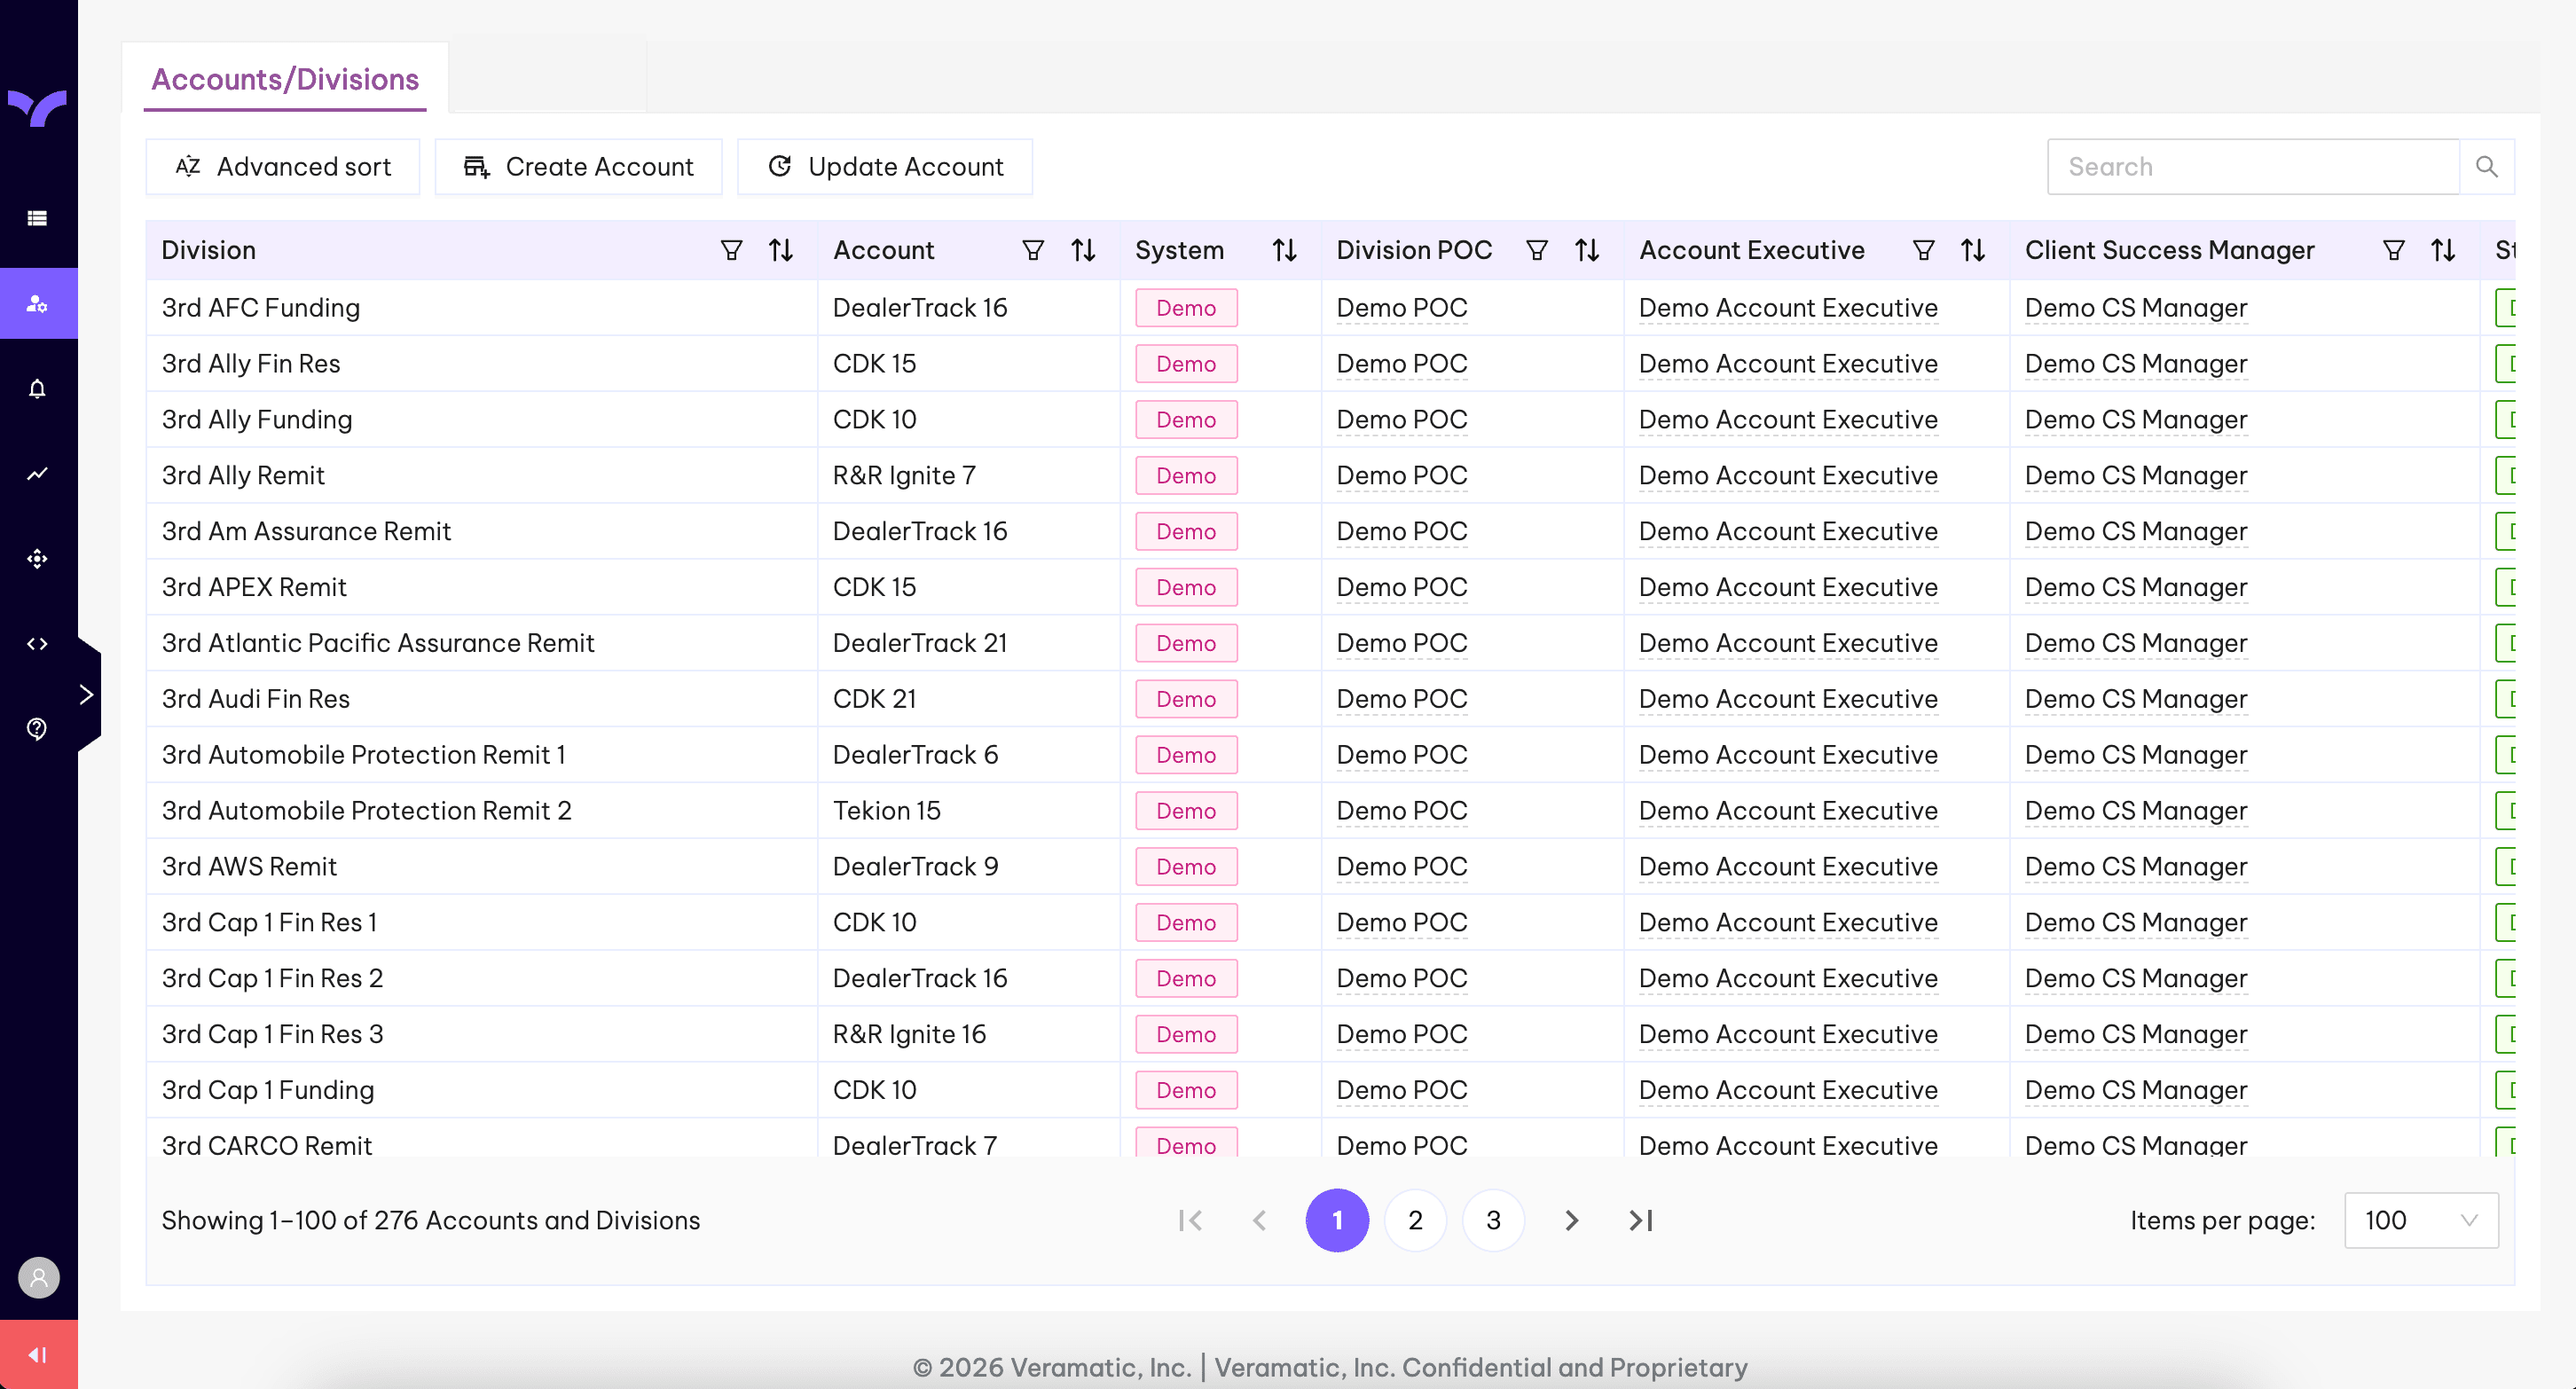Viewport: 2576px width, 1389px height.
Task: Sort the Division POC column
Action: (x=1587, y=250)
